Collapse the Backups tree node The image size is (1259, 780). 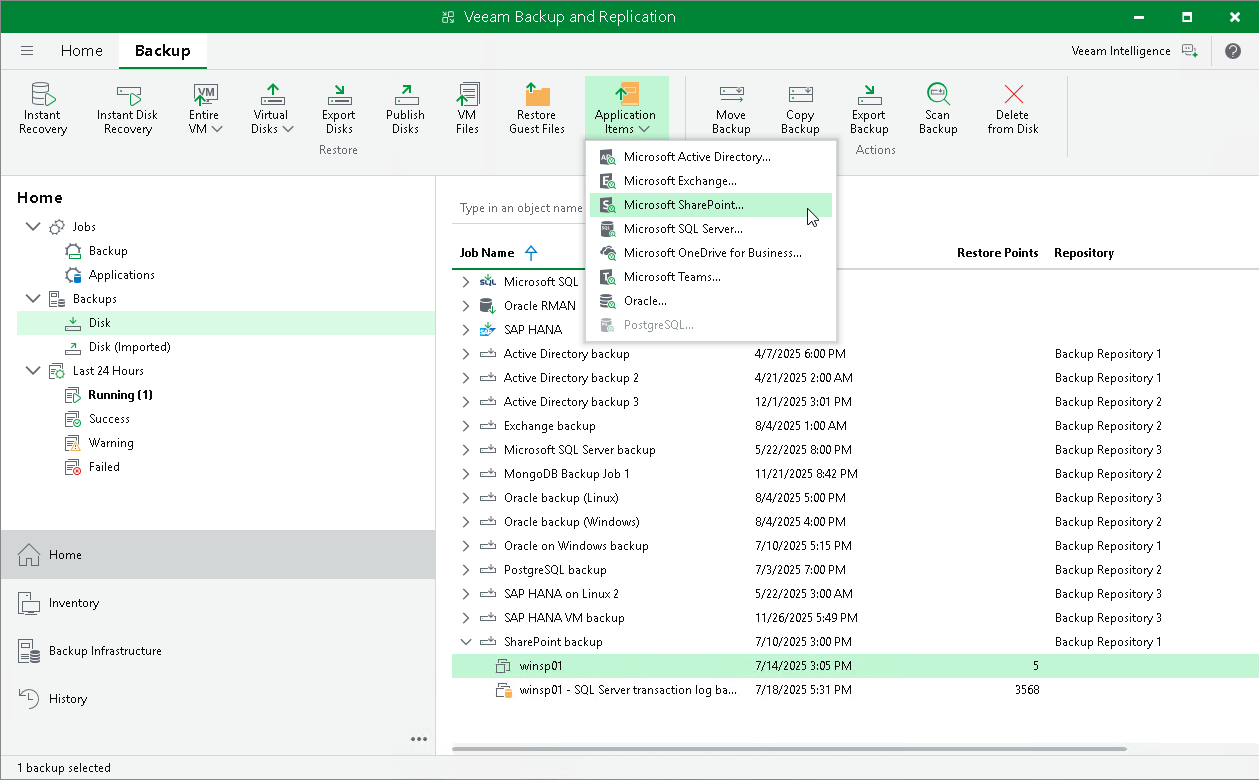coord(33,299)
